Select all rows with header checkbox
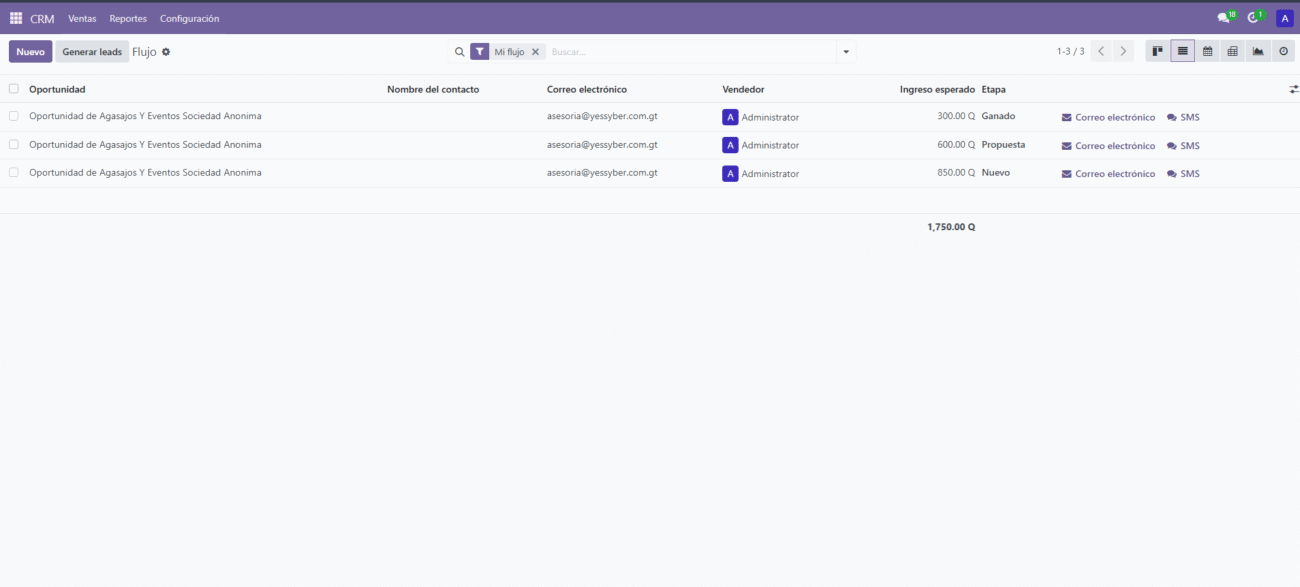This screenshot has width=1300, height=587. [14, 89]
